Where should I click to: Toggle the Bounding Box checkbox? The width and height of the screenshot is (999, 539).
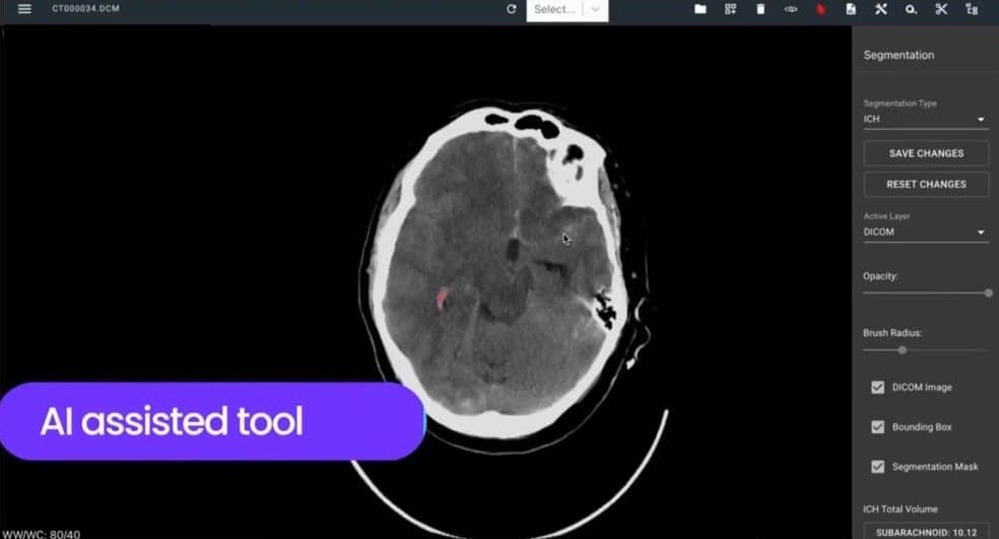coord(878,427)
